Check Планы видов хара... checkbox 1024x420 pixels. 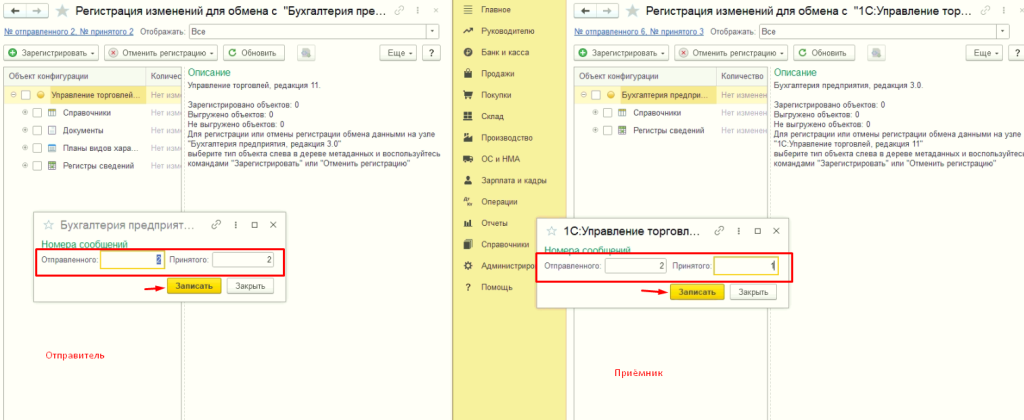click(37, 148)
